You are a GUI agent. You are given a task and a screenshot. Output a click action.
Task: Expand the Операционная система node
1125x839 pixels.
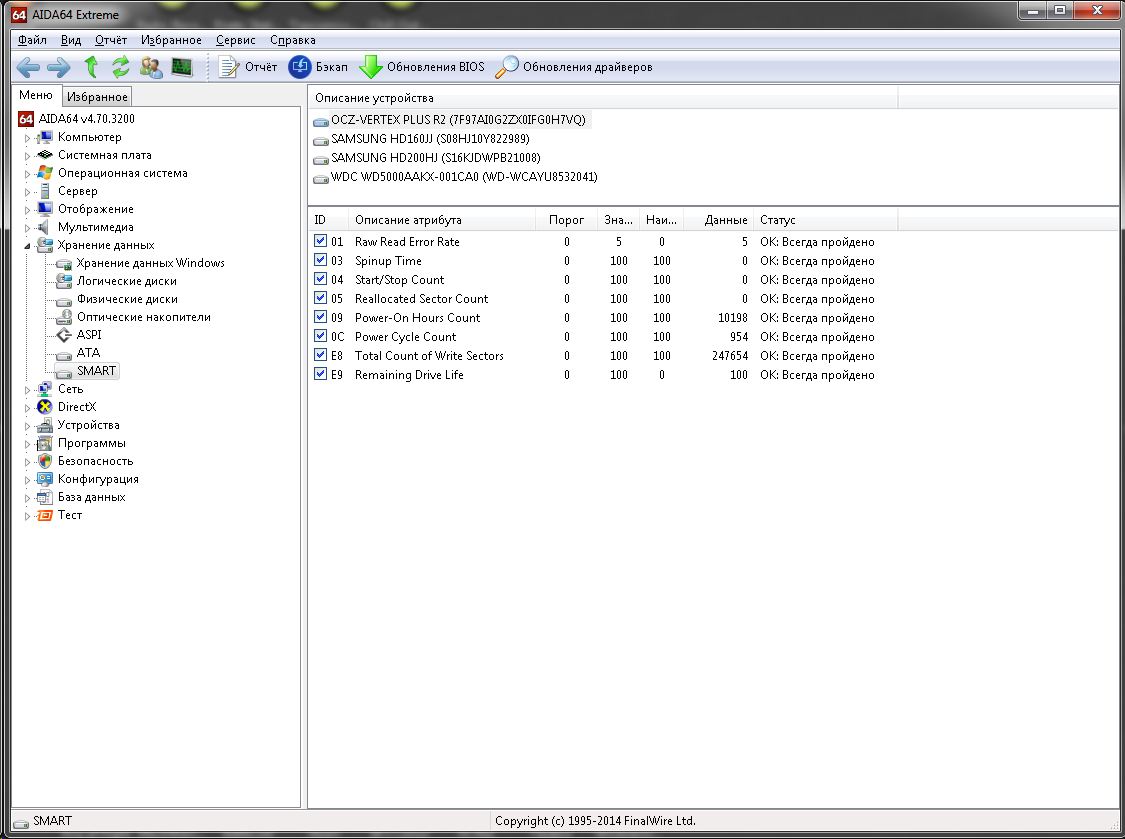27,174
